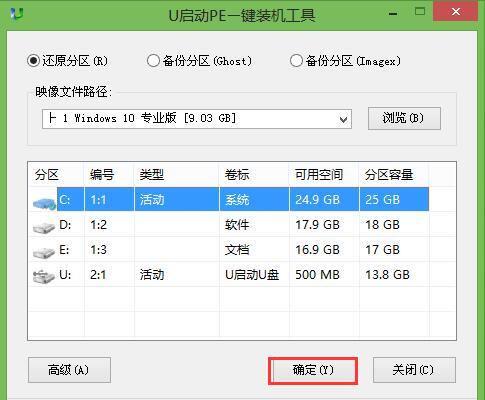This screenshot has height=400, width=485.
Task: Close the window with the red X
Action: click(455, 12)
